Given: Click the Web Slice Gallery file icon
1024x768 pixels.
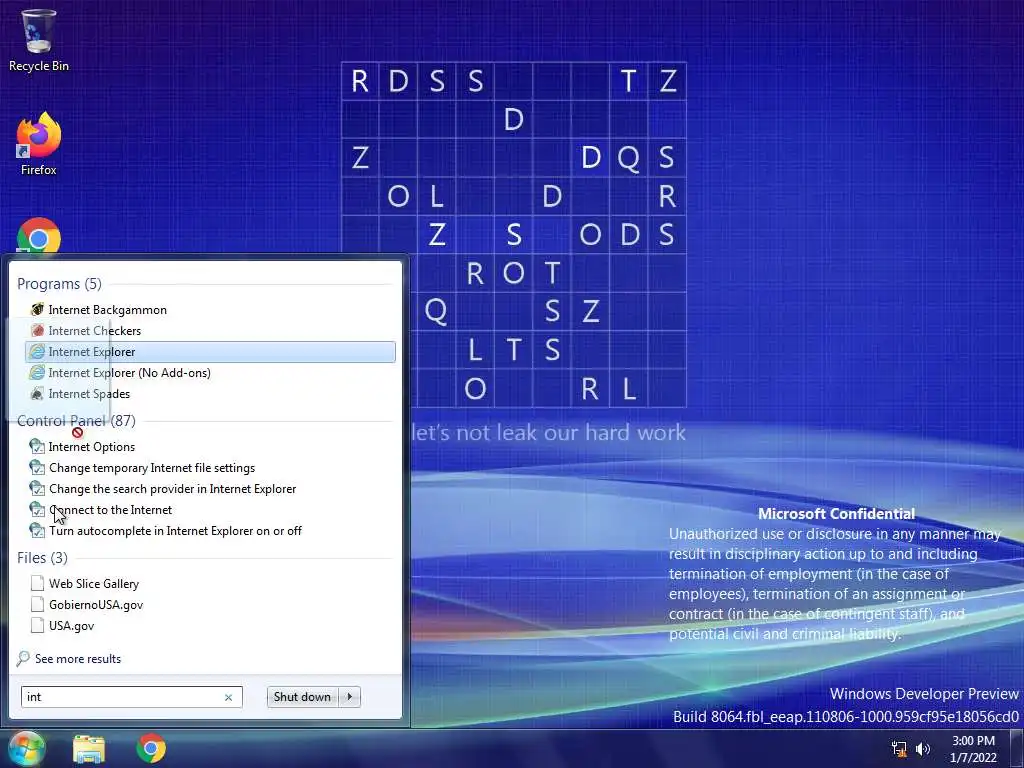Looking at the screenshot, I should click(37, 583).
